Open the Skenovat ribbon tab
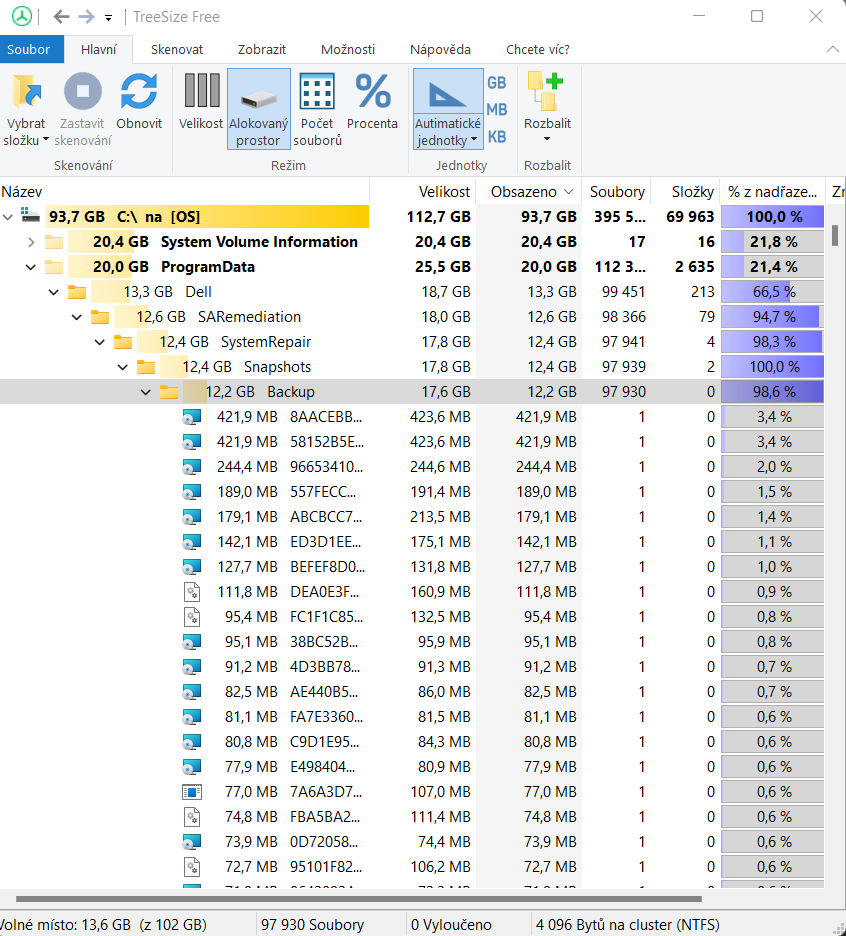Screen dimensions: 846x936 click(177, 49)
